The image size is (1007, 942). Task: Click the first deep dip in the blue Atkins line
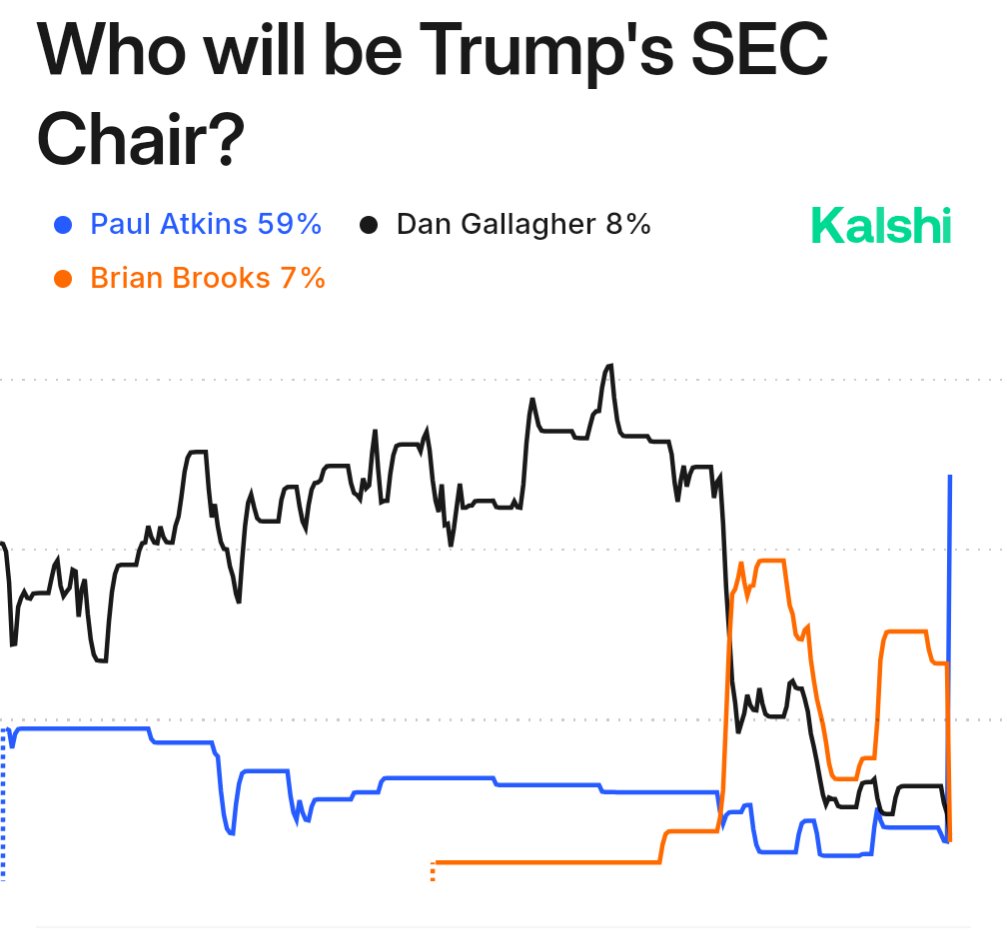(x=231, y=832)
